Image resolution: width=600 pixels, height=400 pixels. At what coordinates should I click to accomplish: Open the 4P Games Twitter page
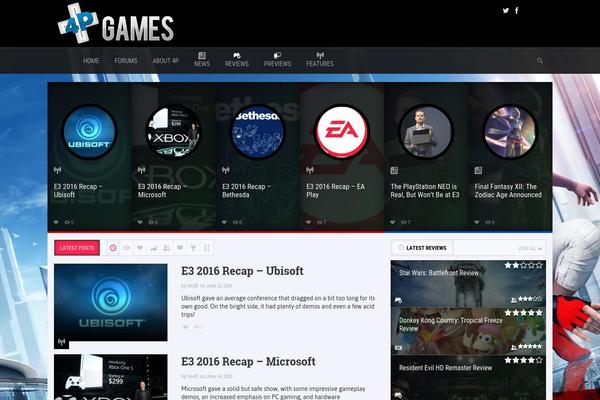pos(506,11)
